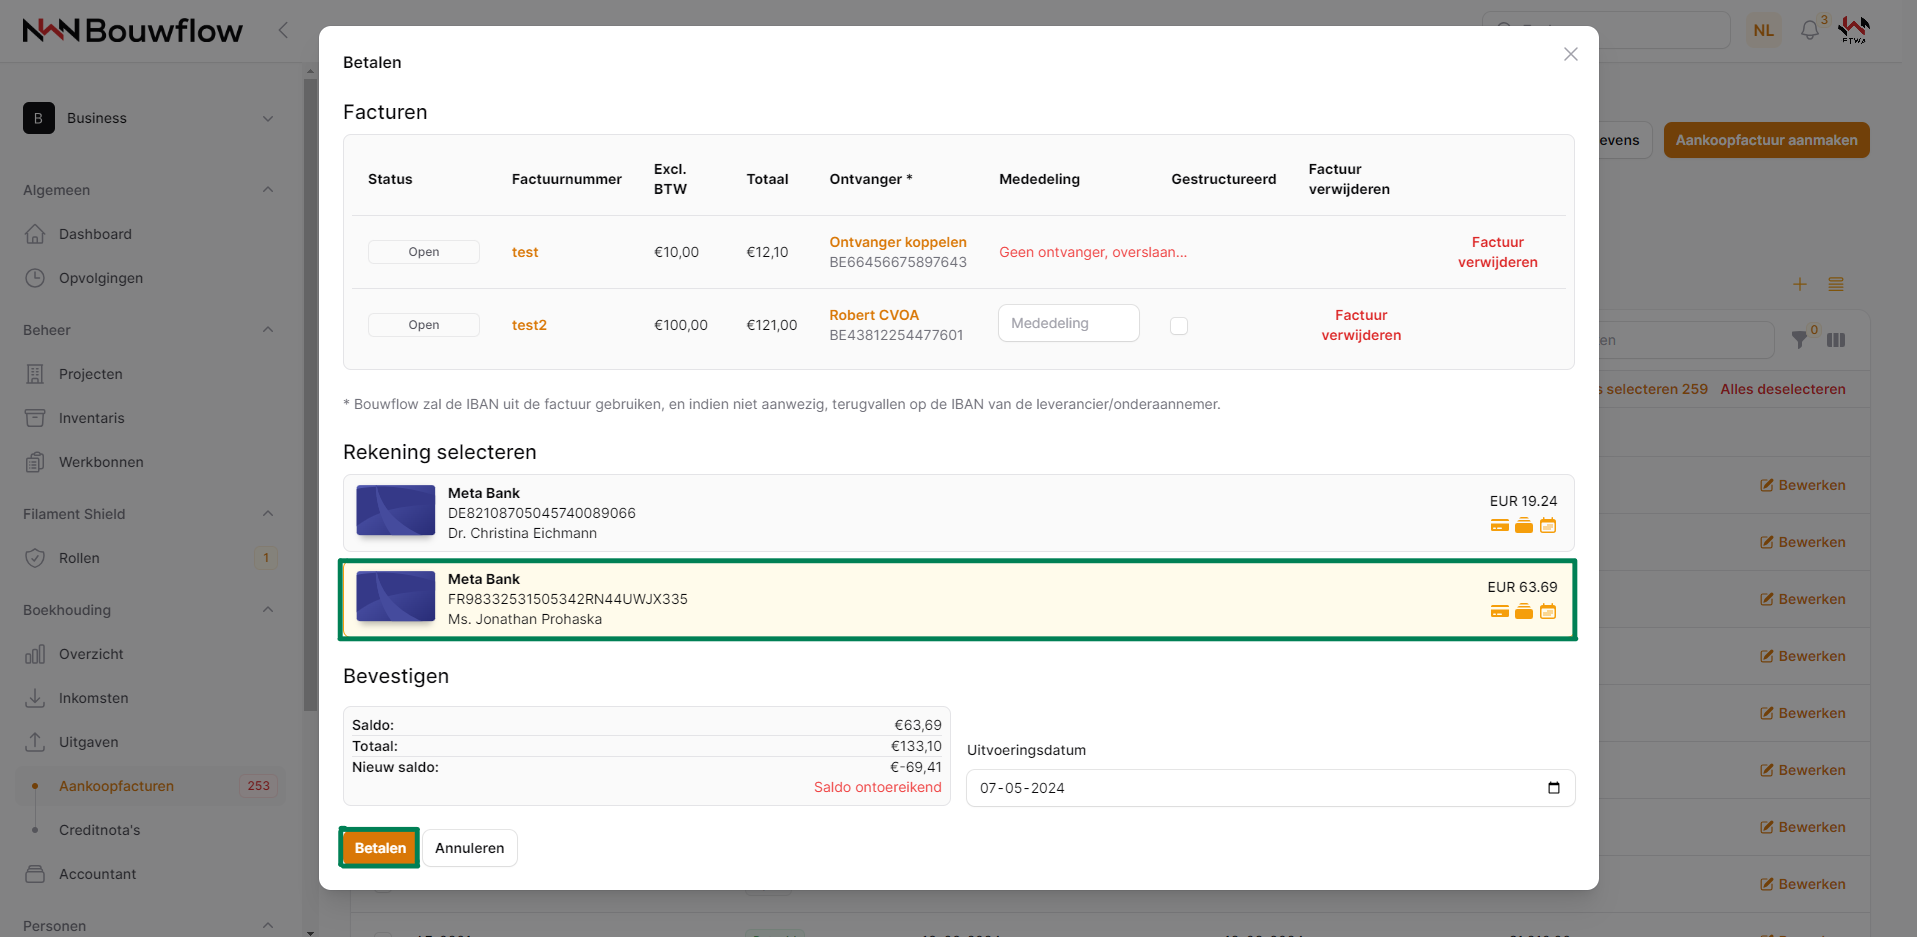The width and height of the screenshot is (1917, 937).
Task: Open the Business workspace dropdown
Action: (150, 118)
